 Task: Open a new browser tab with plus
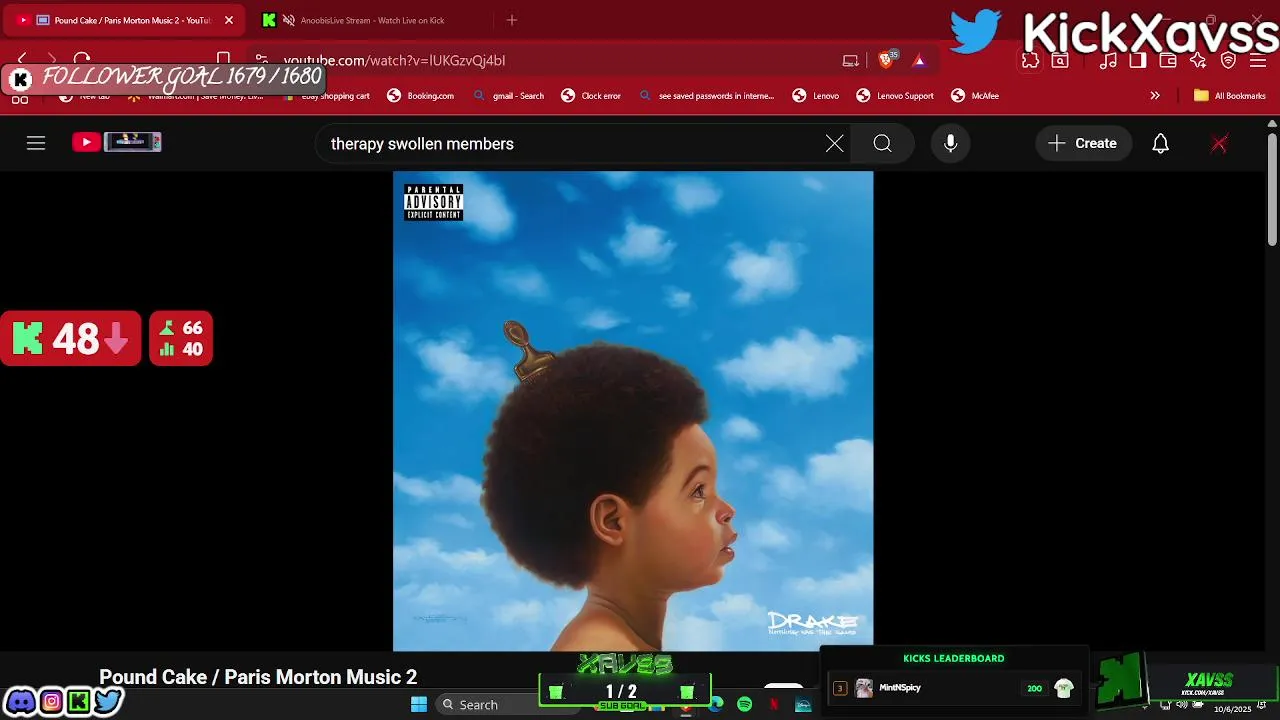tap(512, 20)
